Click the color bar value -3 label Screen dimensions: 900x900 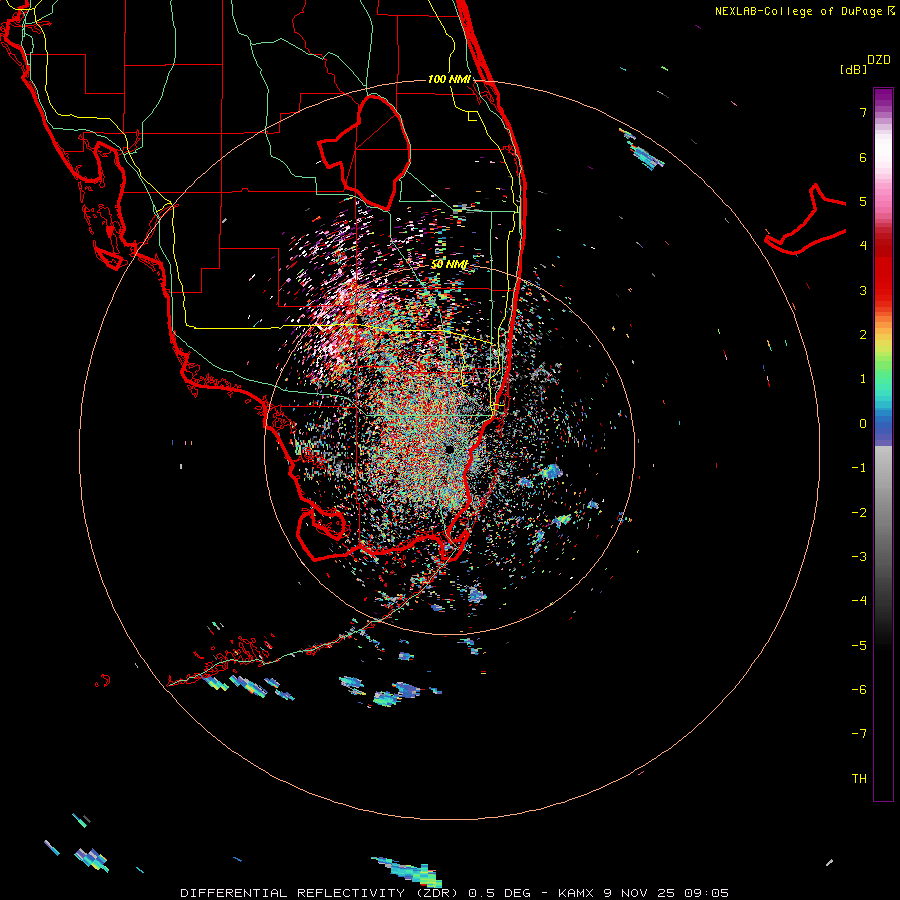click(x=859, y=556)
